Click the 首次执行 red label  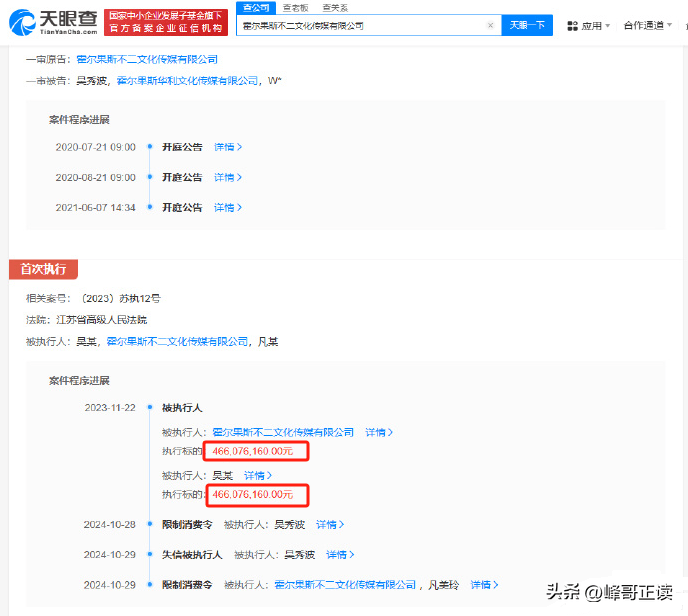[43, 269]
